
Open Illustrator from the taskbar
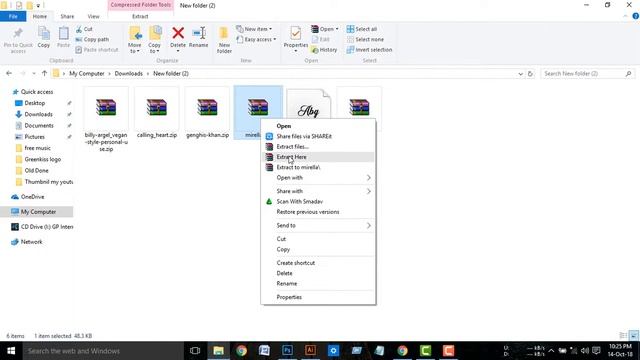click(x=310, y=351)
